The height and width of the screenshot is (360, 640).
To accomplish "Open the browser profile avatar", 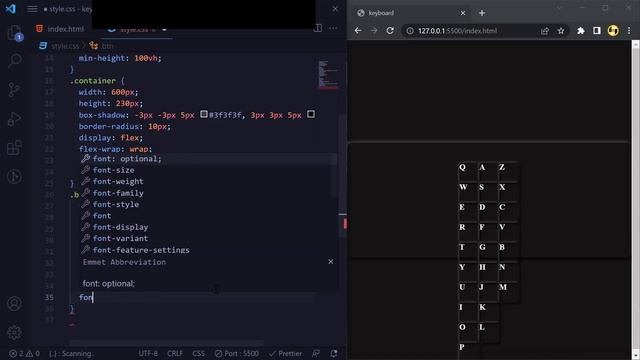I will coord(613,31).
